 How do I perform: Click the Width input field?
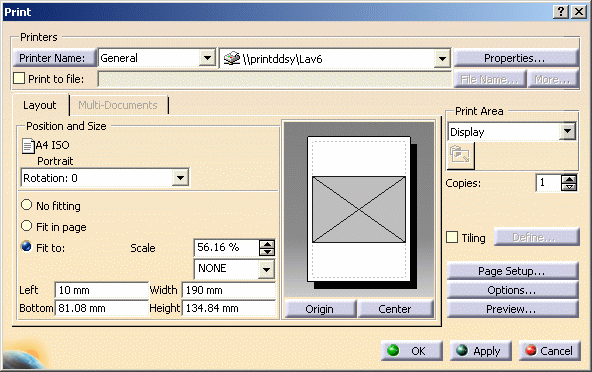[x=228, y=290]
